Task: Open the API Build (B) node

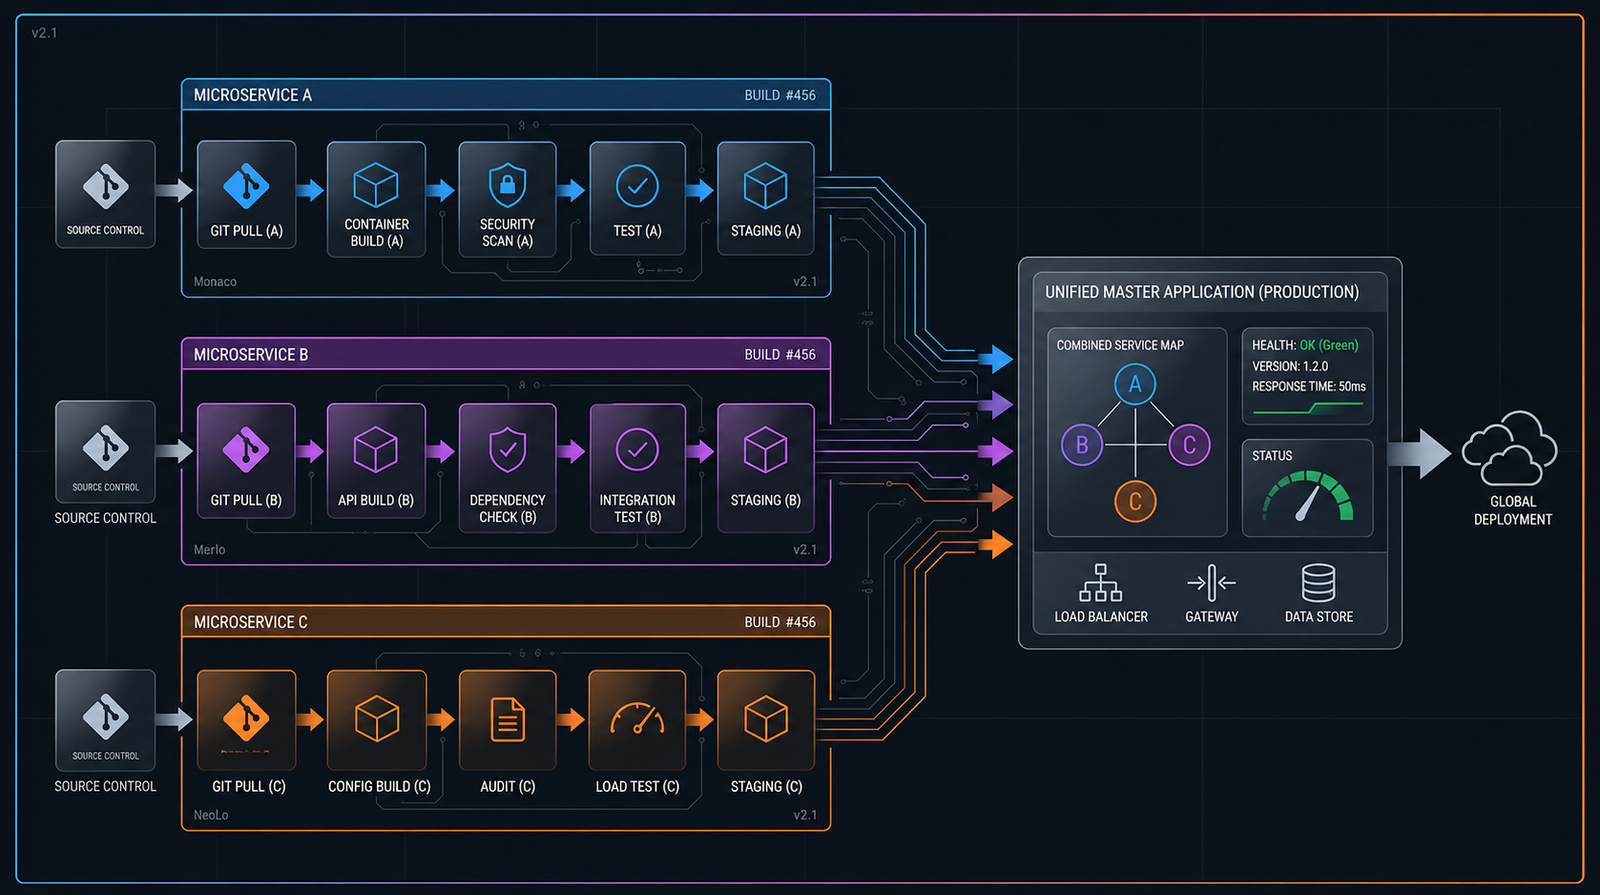Action: pos(376,460)
